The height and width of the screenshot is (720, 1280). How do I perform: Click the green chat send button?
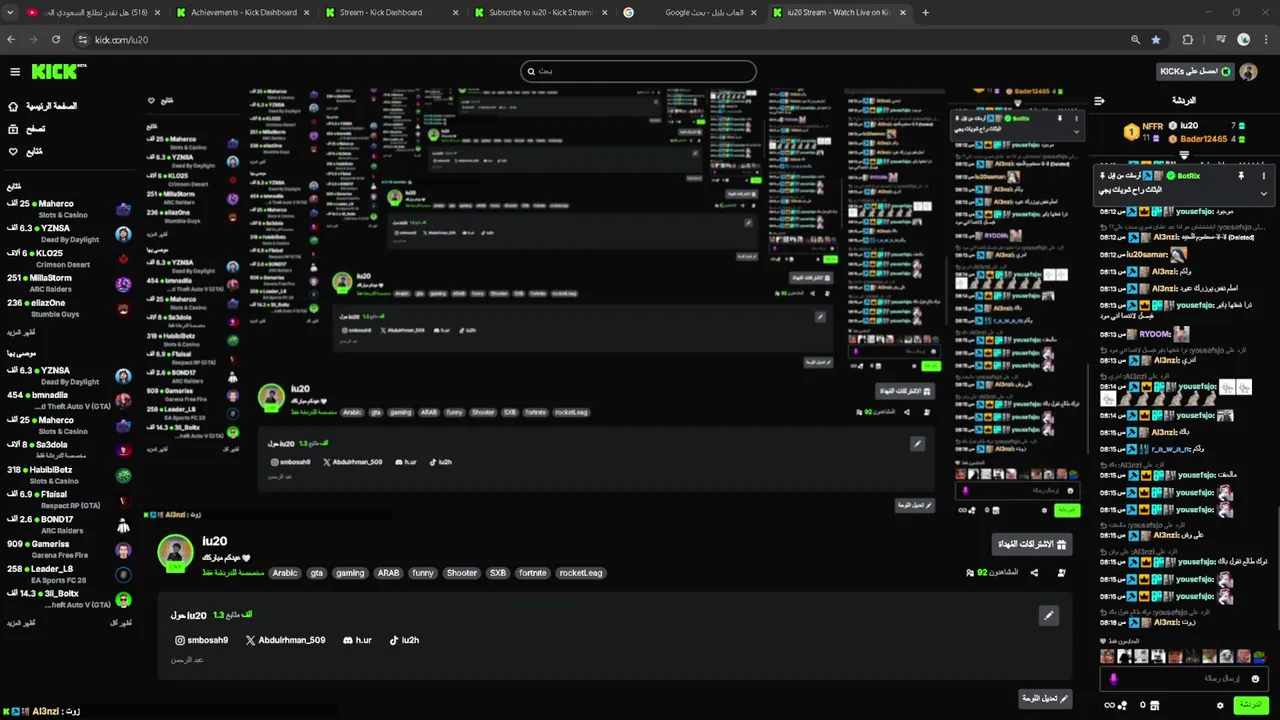pos(1250,705)
